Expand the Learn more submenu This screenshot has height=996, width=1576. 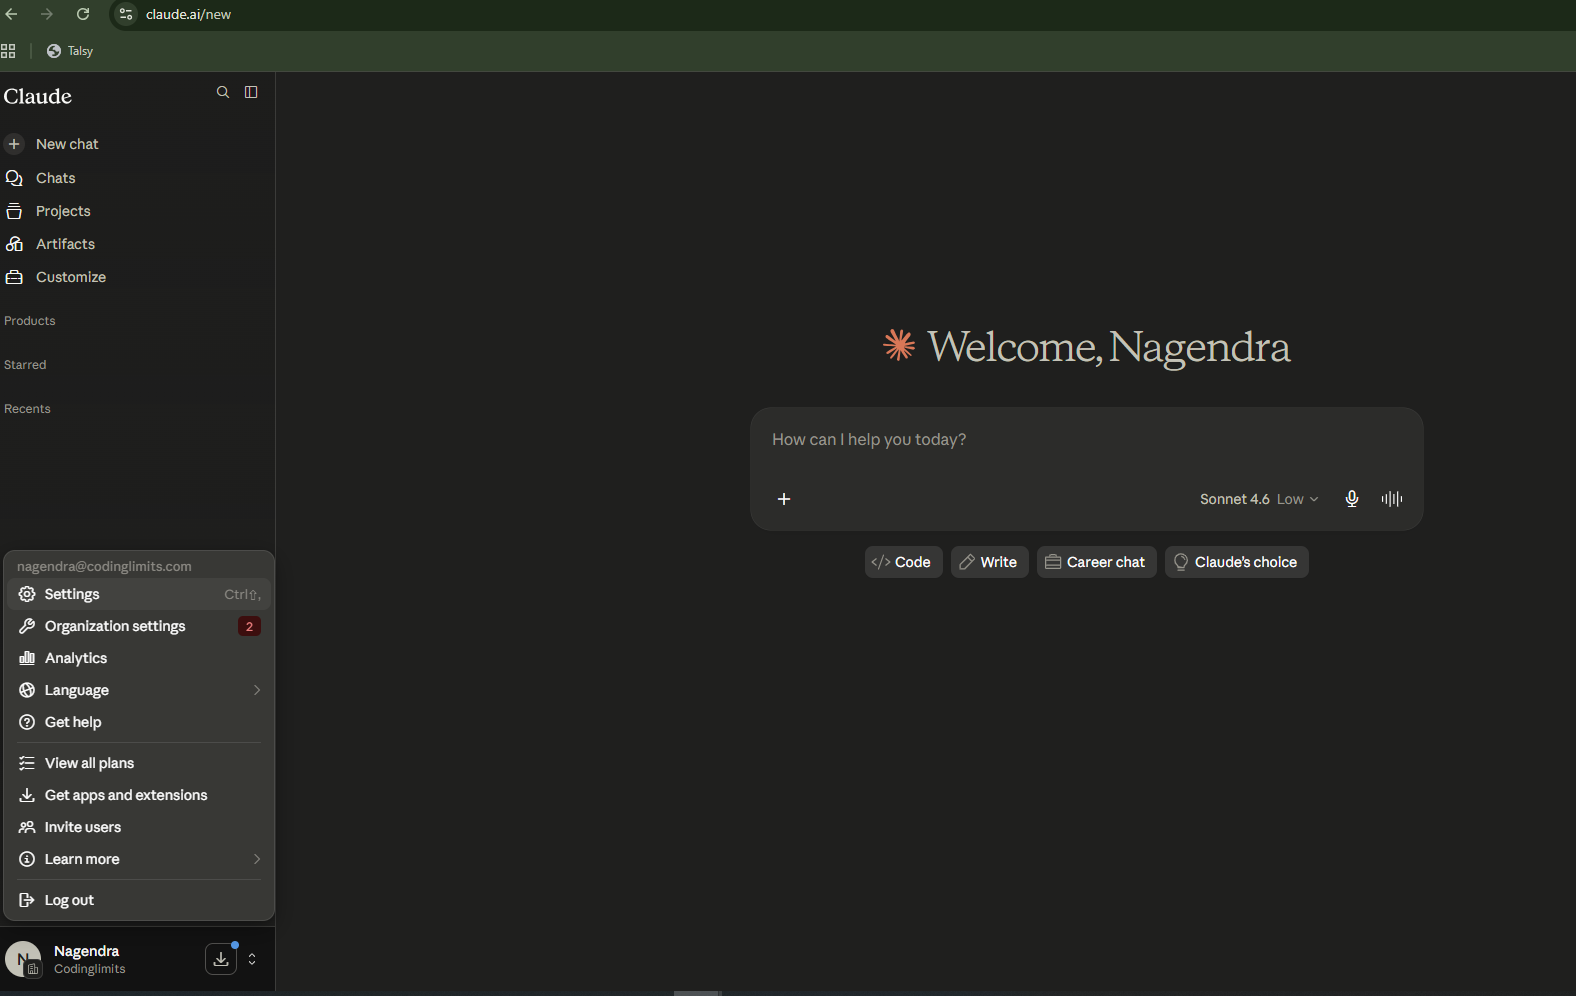[x=139, y=859]
